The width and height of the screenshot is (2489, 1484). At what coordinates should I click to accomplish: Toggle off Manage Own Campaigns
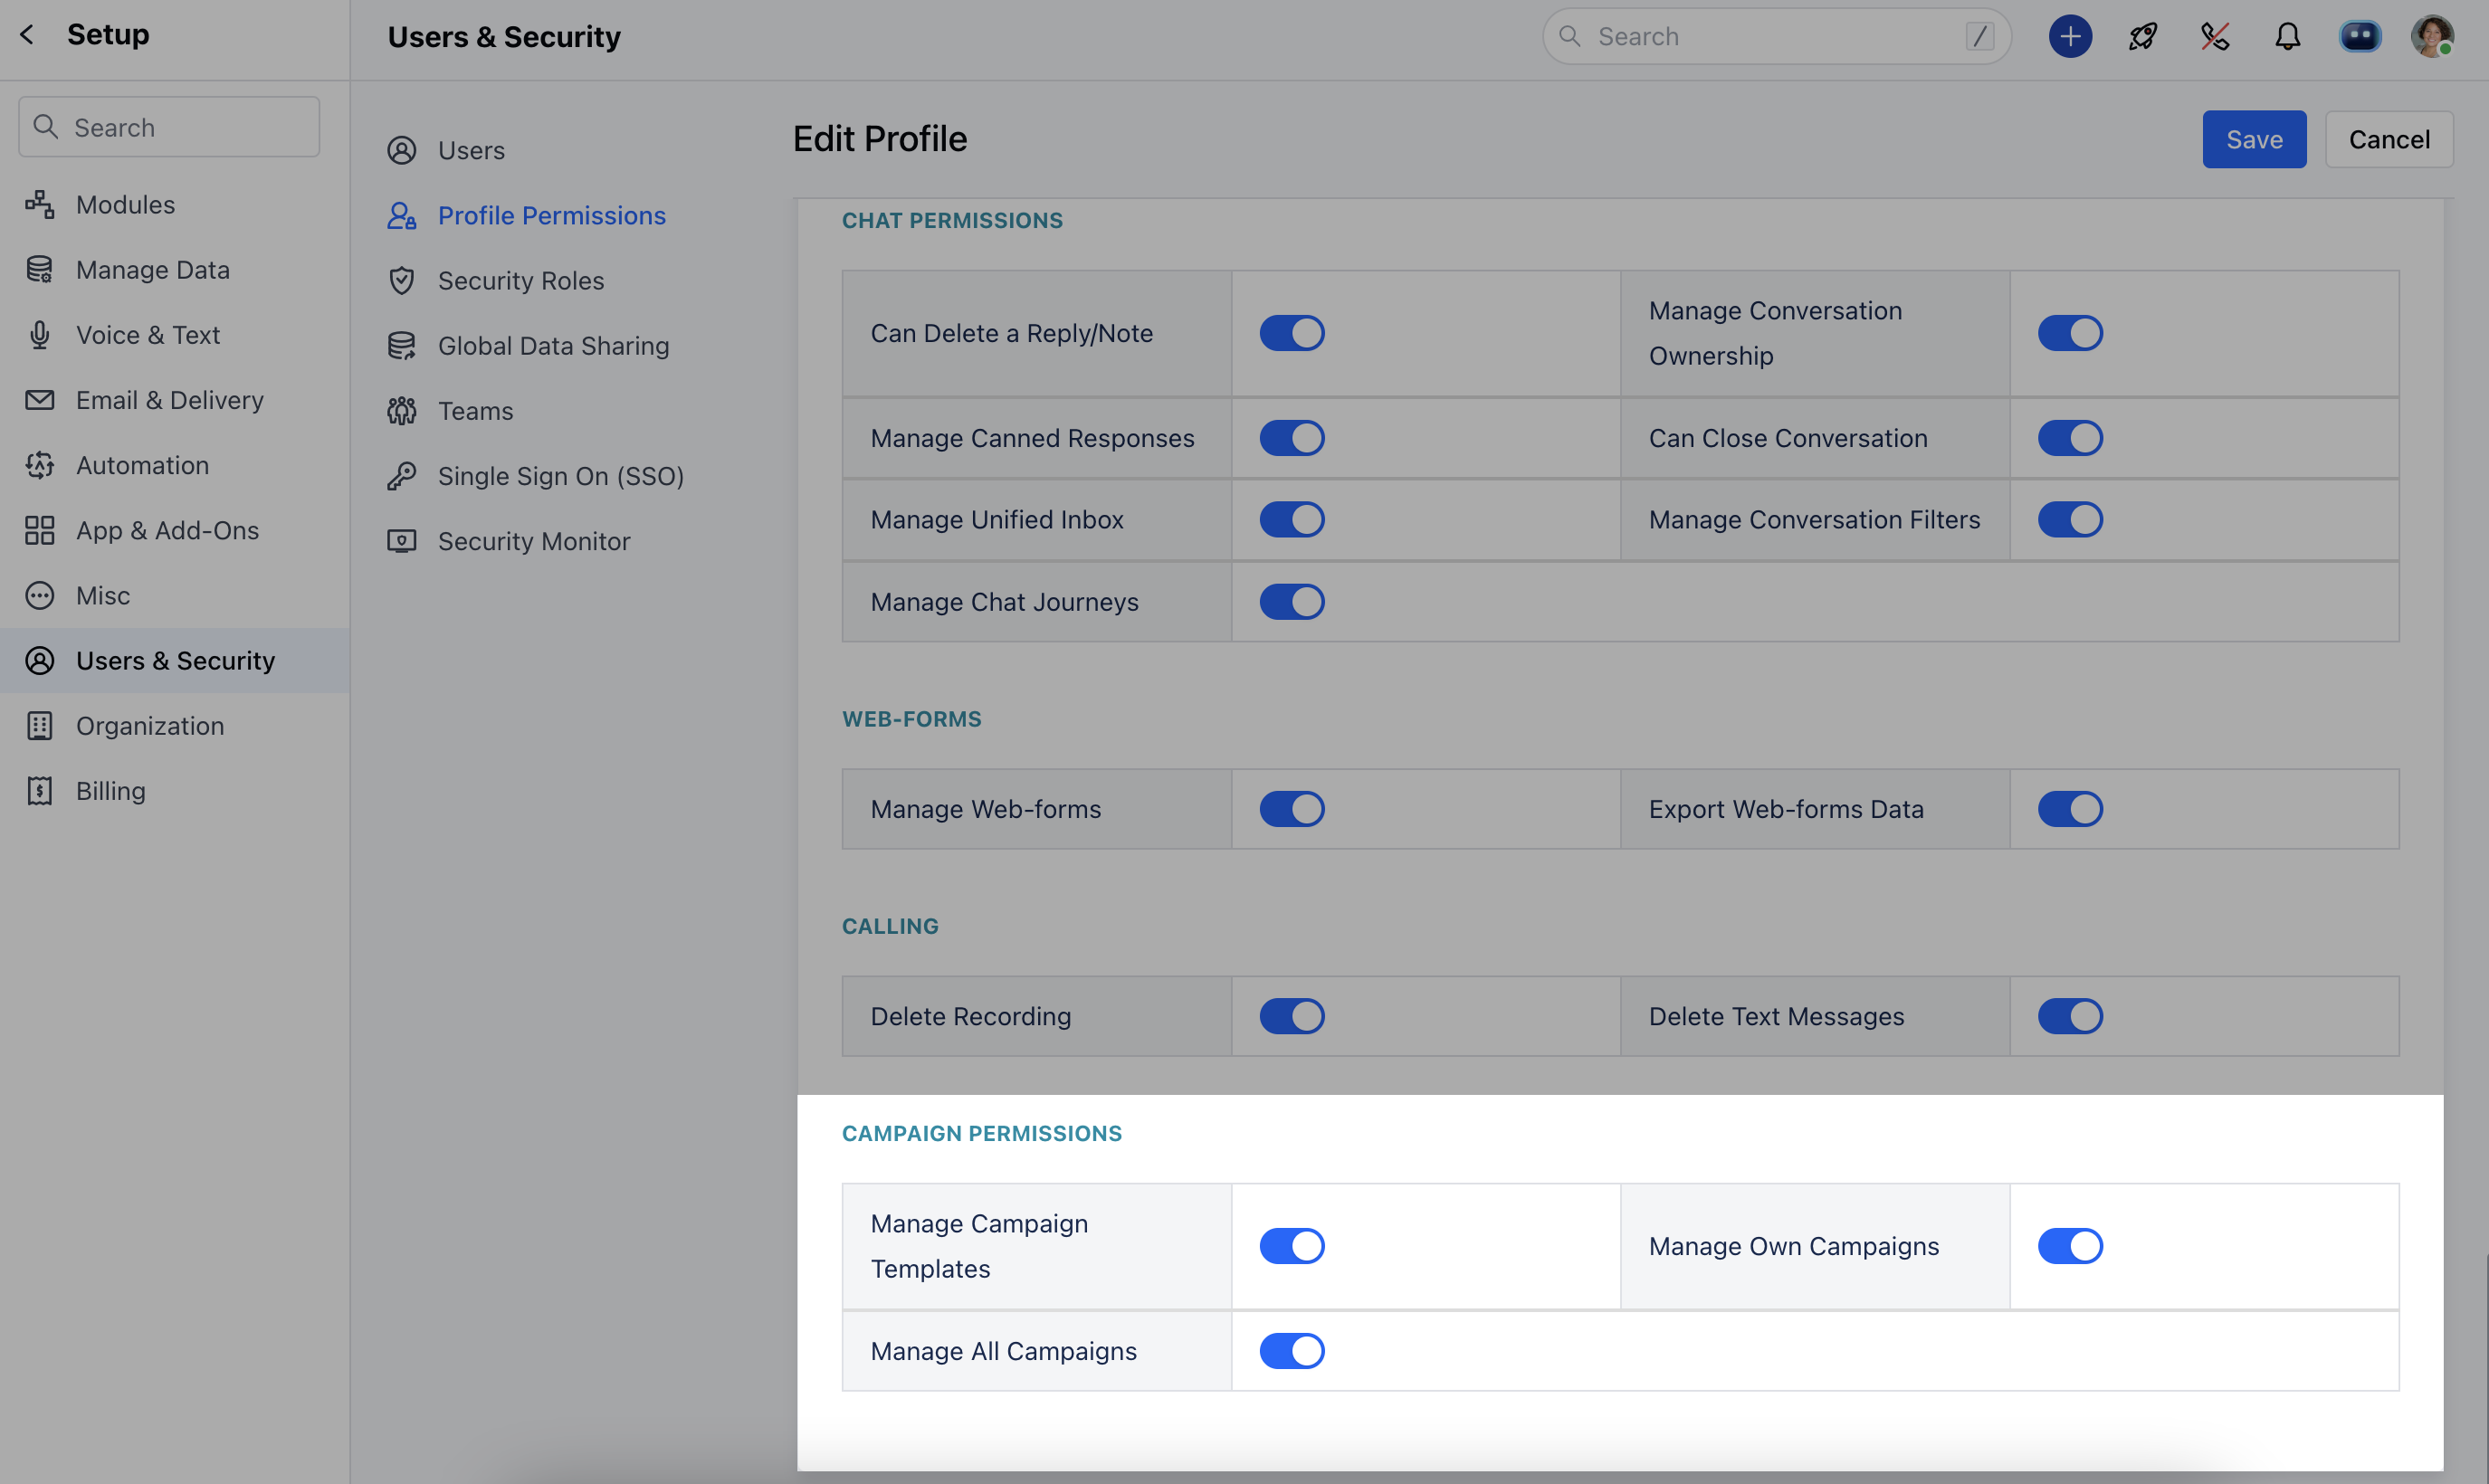2069,1246
